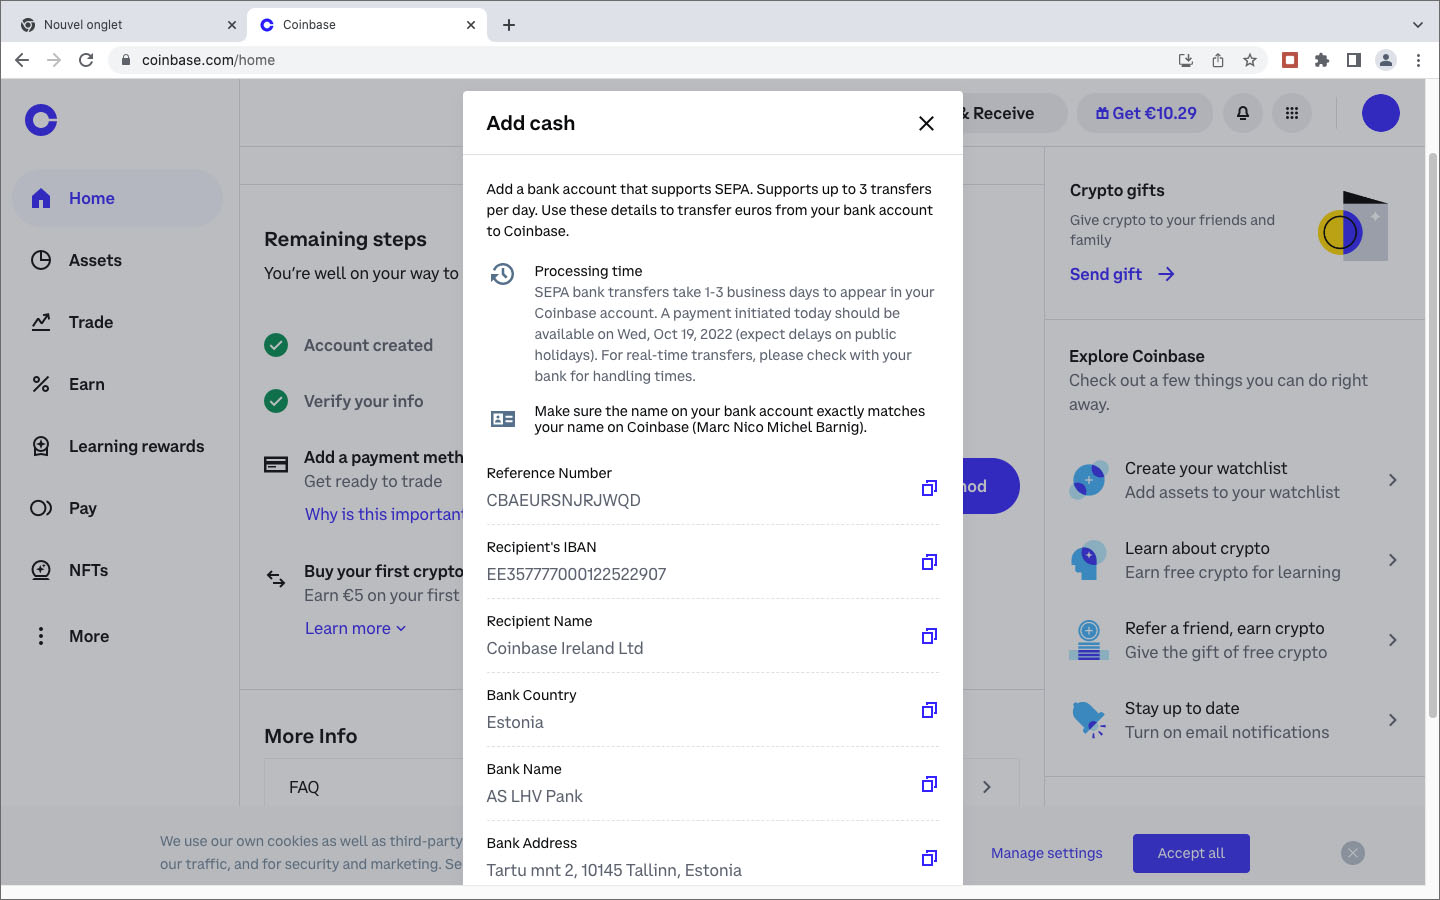
Task: Copy the Bank Address field
Action: (929, 858)
